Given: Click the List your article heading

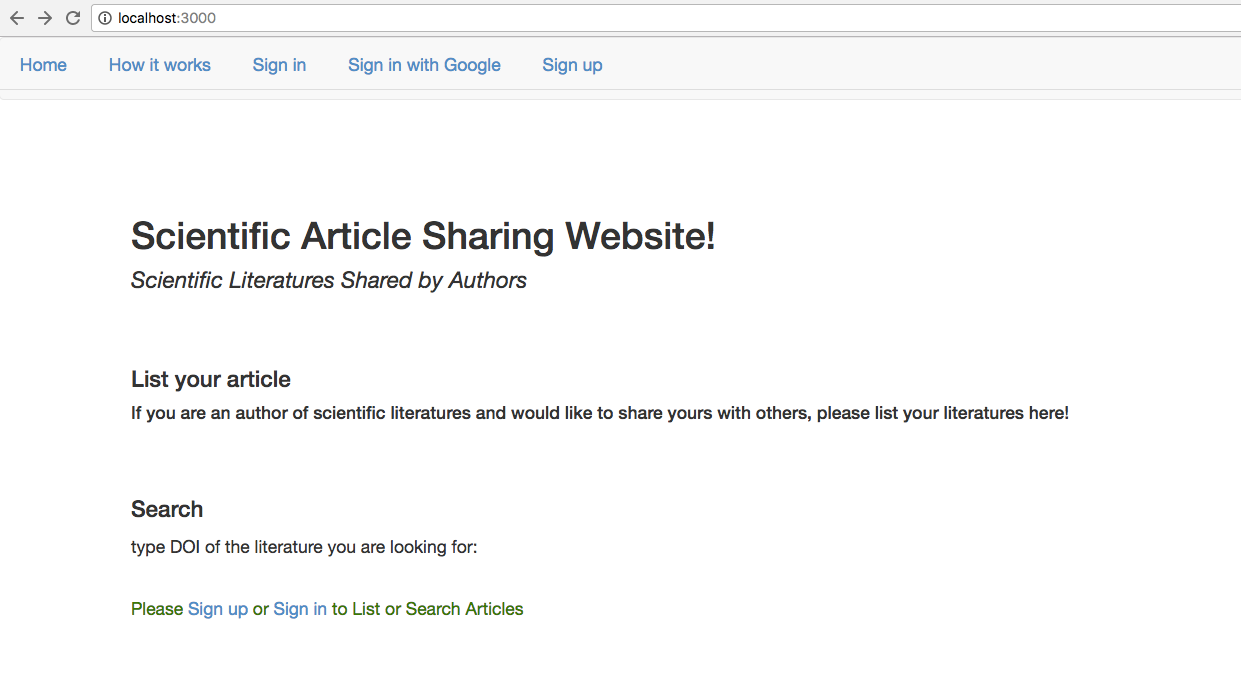Looking at the screenshot, I should point(211,380).
